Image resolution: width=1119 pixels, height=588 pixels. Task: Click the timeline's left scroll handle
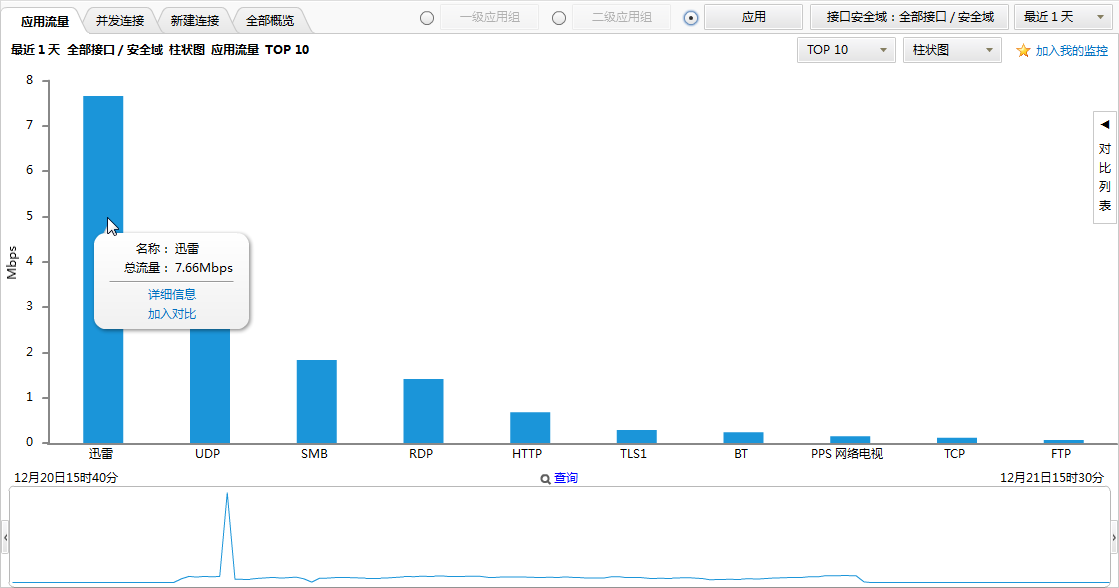4,537
